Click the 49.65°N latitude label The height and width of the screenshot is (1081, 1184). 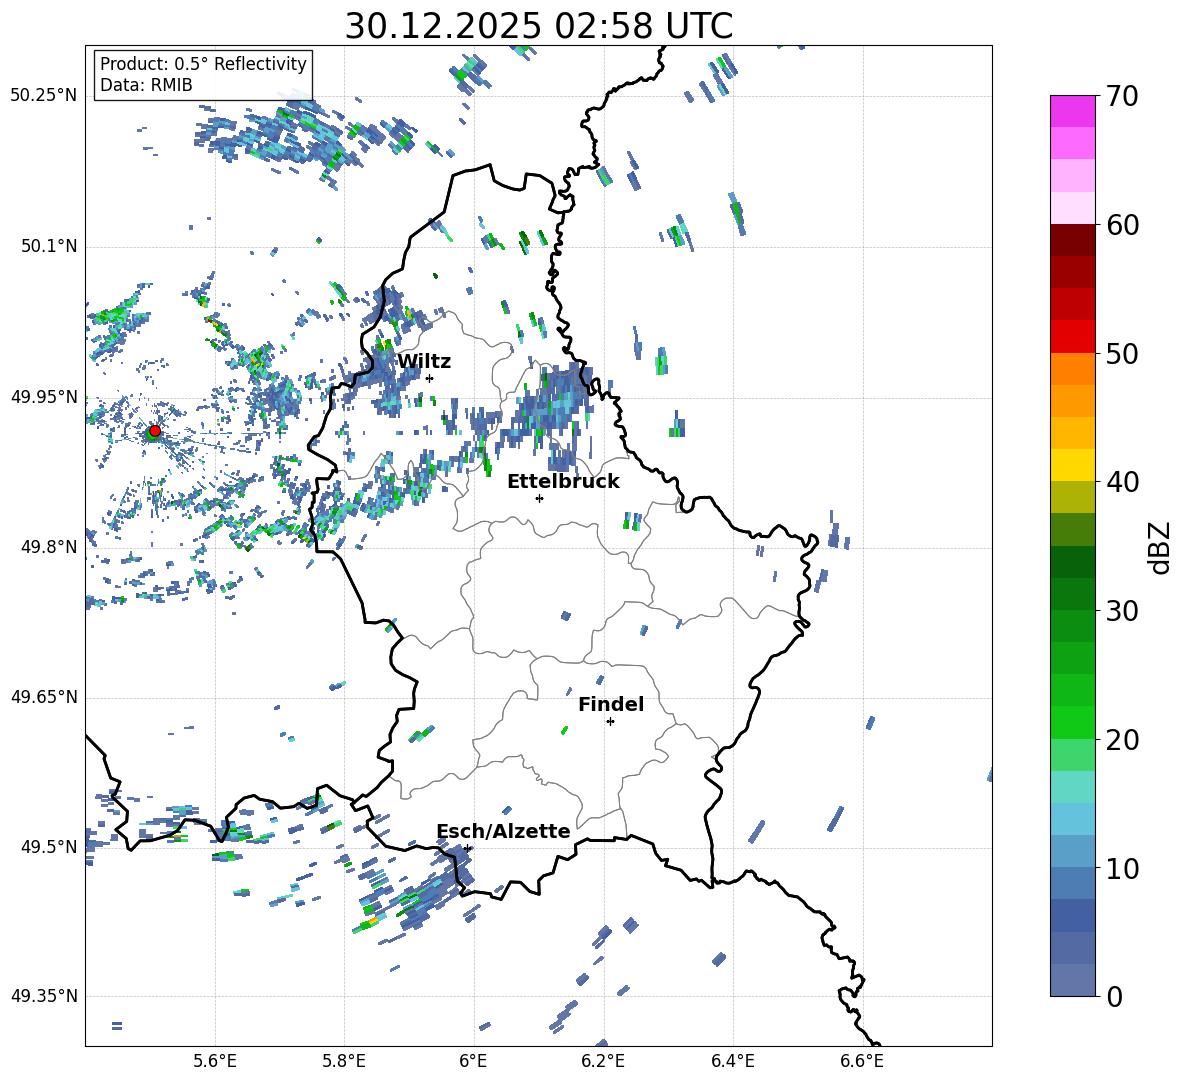coord(44,697)
